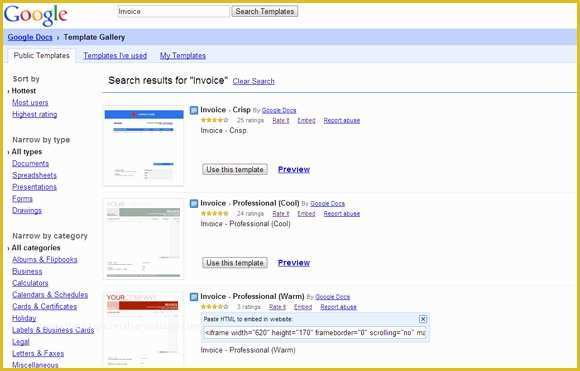This screenshot has width=580, height=371.
Task: Open the Legal category
Action: coord(21,342)
